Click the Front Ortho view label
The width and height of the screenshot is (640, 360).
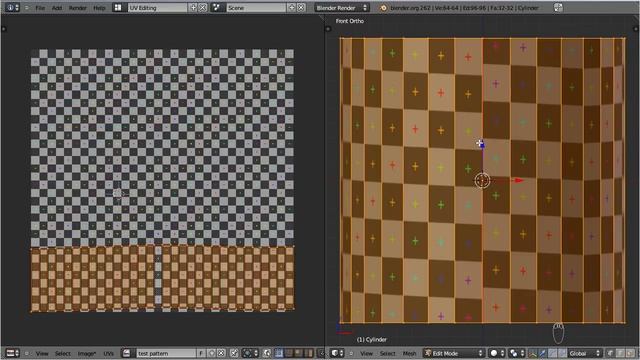pos(349,21)
